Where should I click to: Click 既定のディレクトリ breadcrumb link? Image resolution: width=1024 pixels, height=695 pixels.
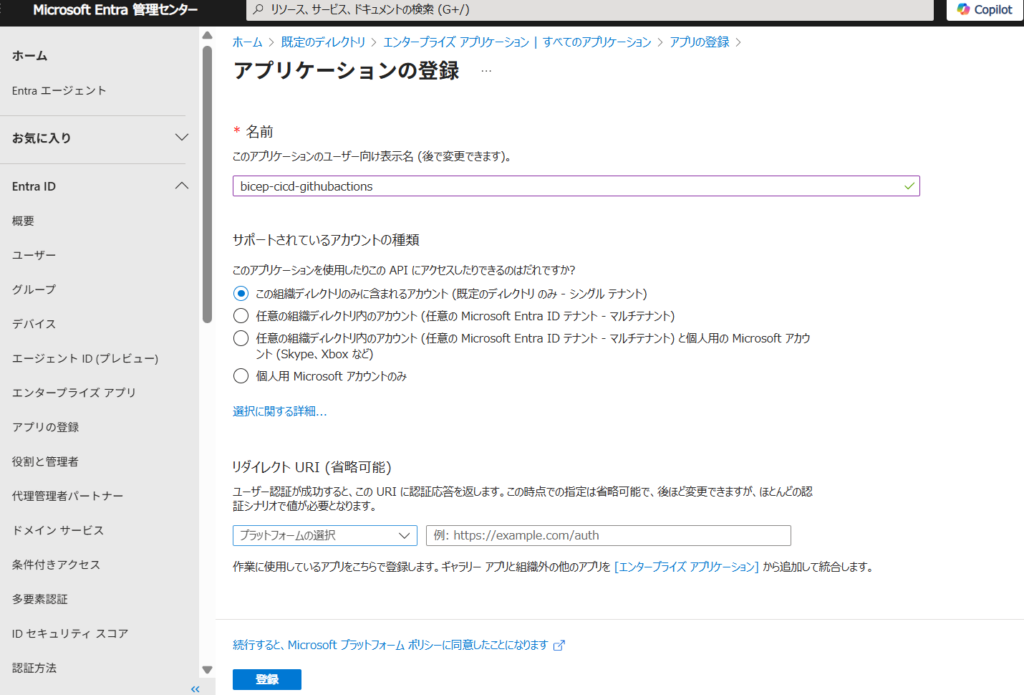coord(325,42)
